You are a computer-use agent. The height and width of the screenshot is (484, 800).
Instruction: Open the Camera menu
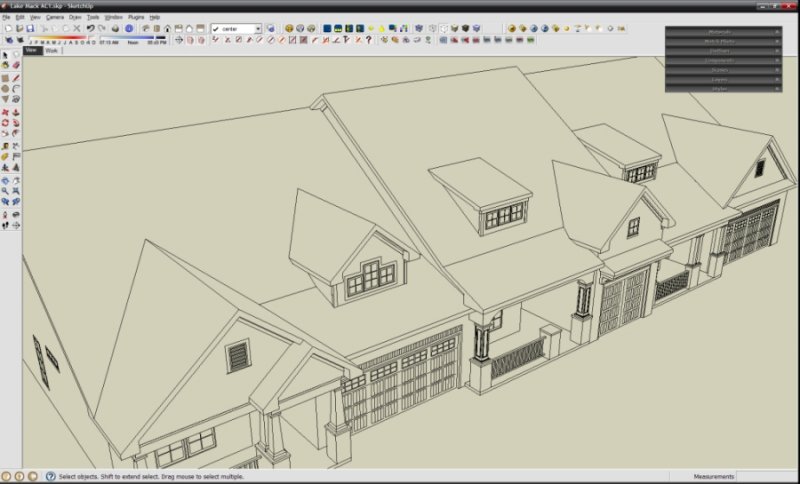click(x=55, y=17)
